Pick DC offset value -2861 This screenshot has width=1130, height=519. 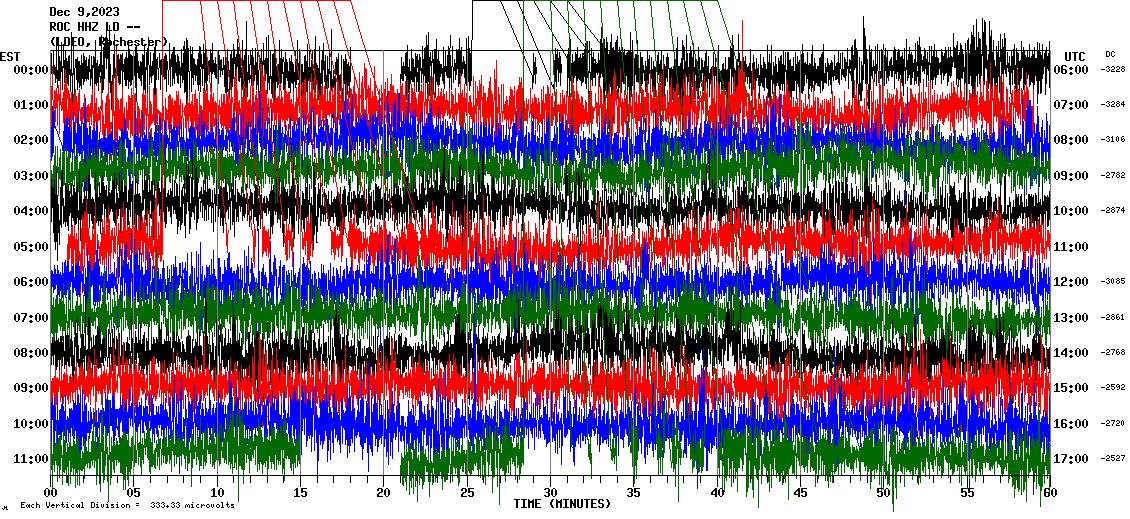pyautogui.click(x=1113, y=316)
